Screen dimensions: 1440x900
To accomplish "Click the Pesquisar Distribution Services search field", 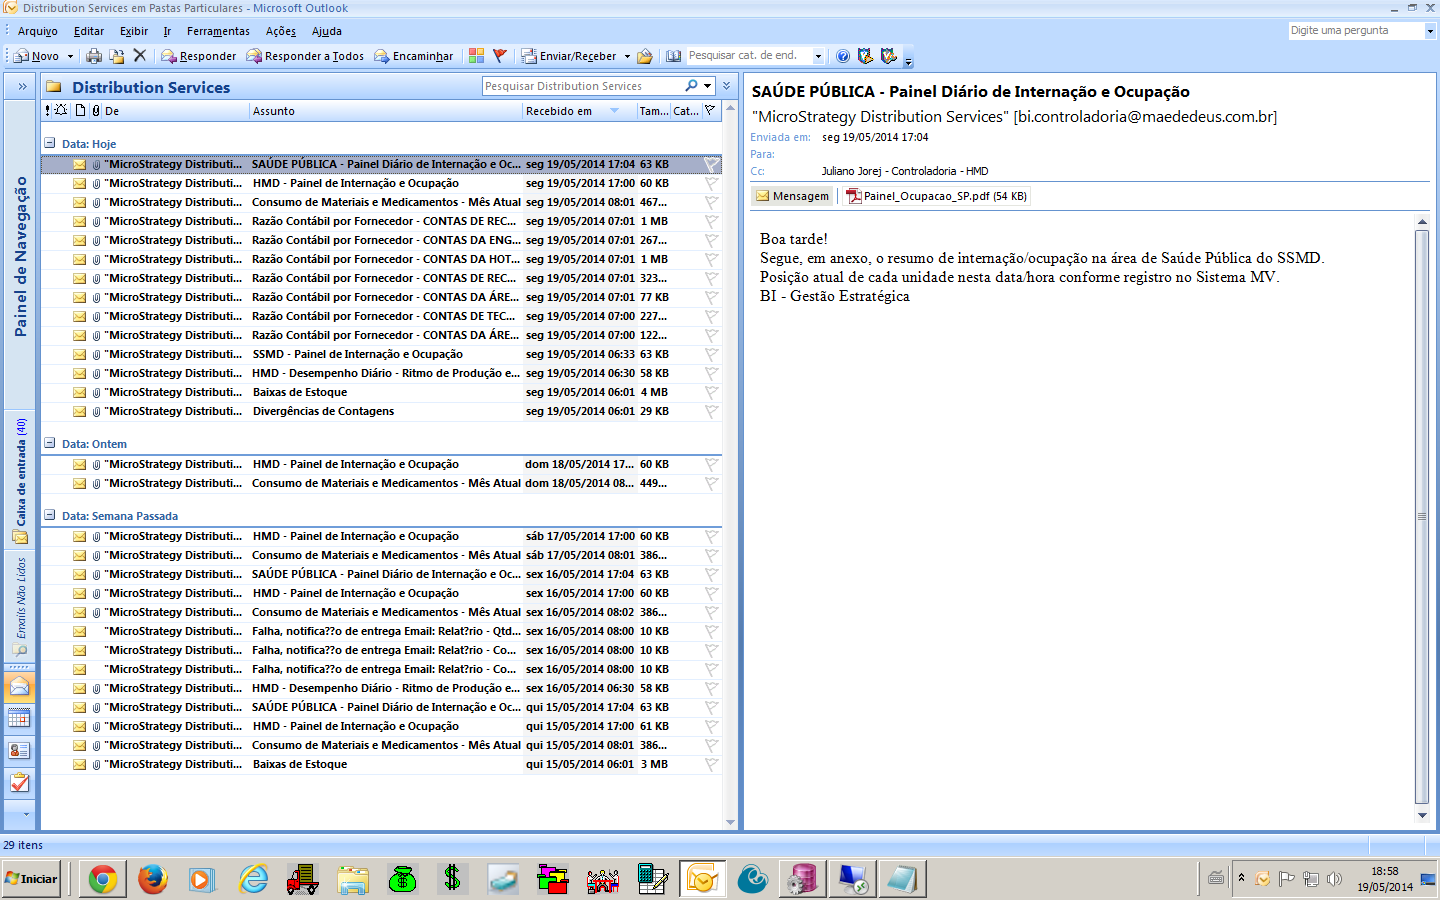I will click(x=583, y=86).
